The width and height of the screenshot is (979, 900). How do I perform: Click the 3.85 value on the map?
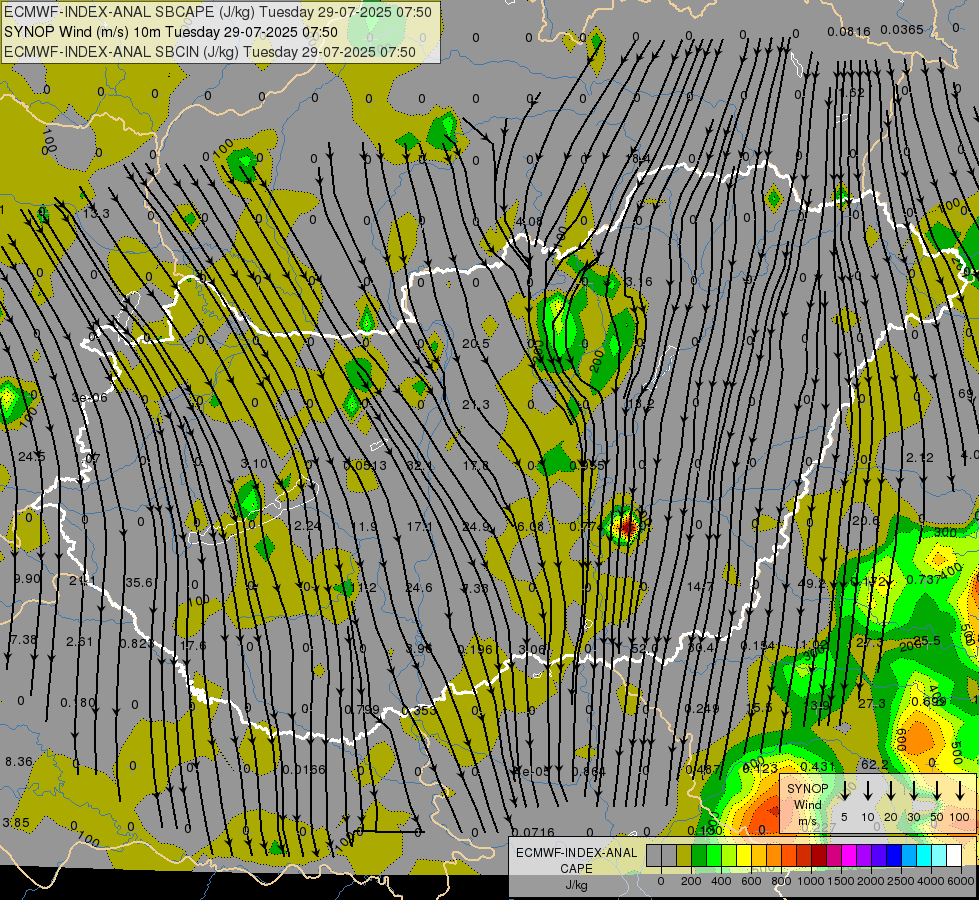(x=16, y=823)
